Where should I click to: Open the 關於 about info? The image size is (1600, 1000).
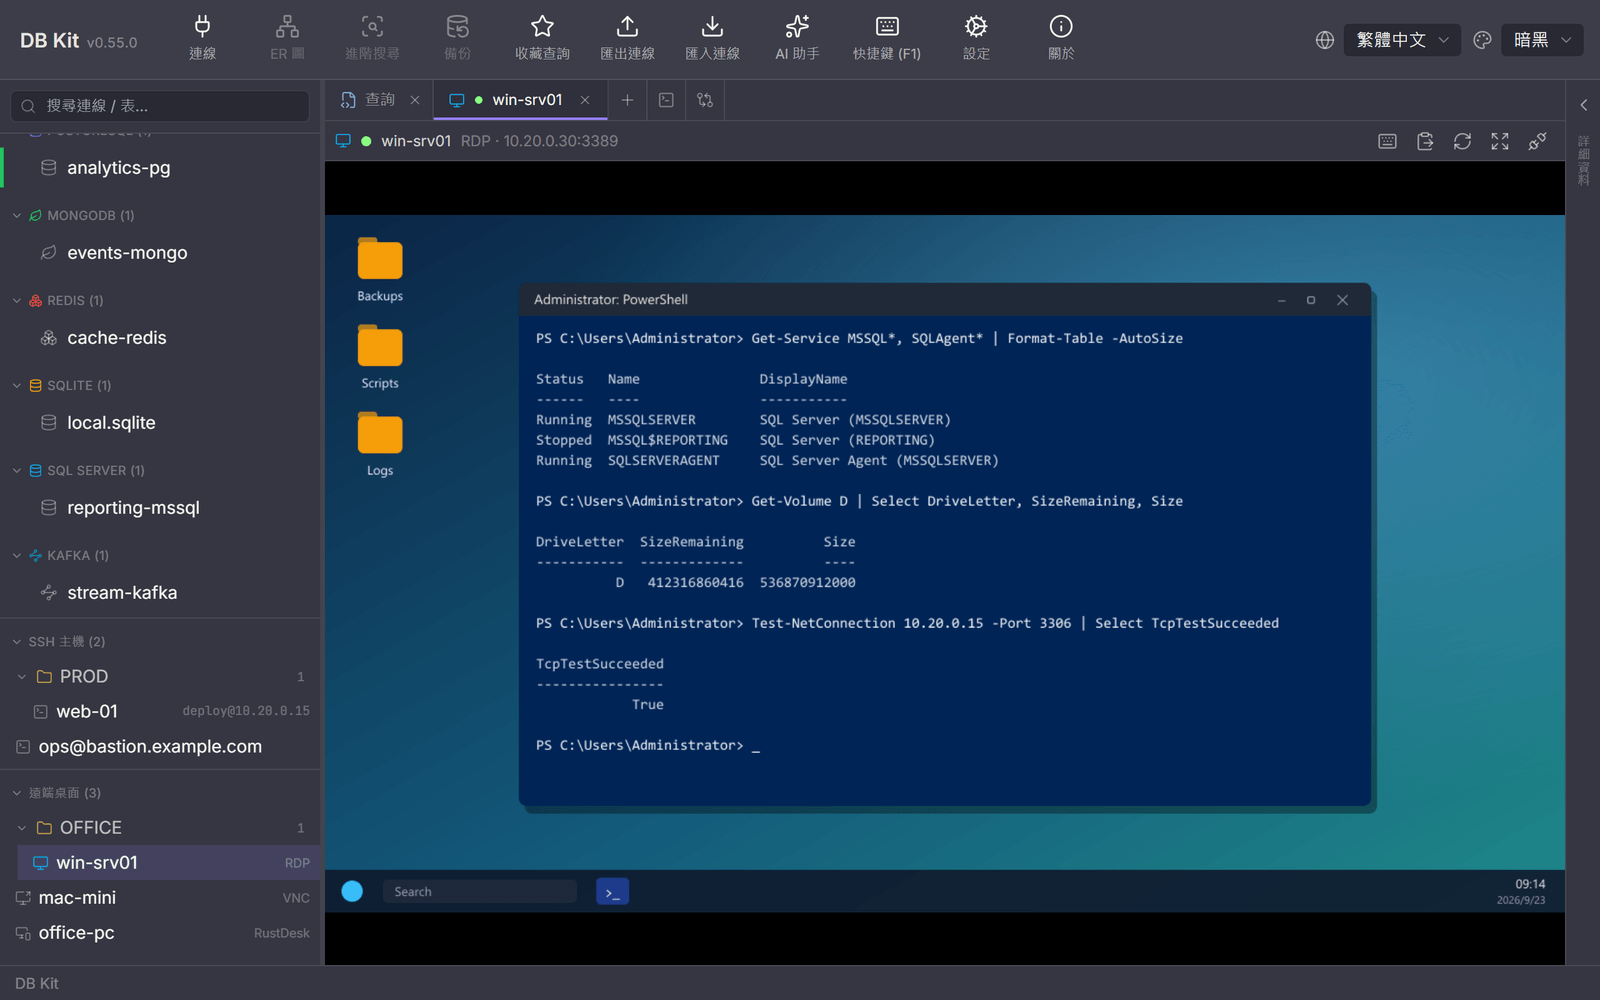1061,38
